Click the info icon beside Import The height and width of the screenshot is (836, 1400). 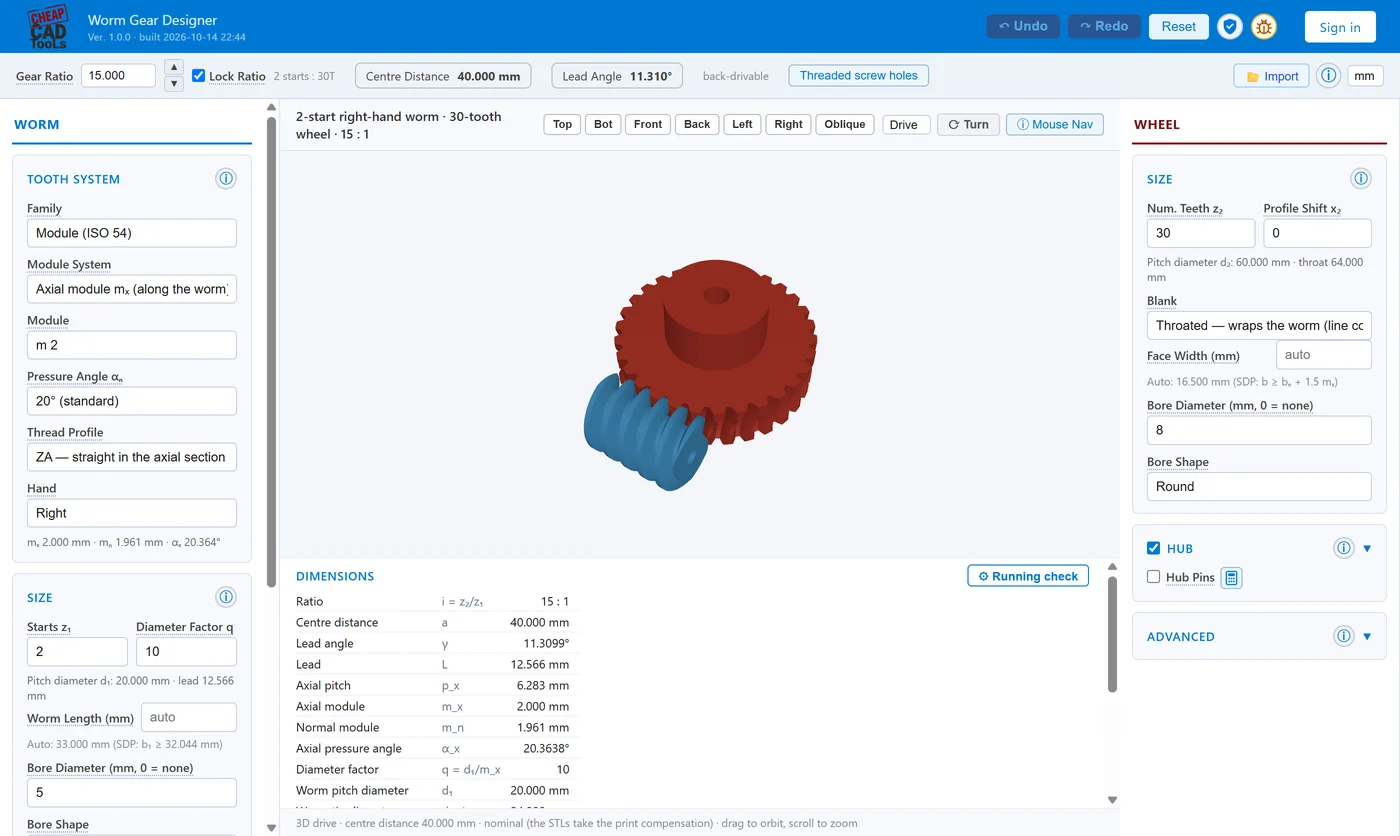click(1328, 76)
